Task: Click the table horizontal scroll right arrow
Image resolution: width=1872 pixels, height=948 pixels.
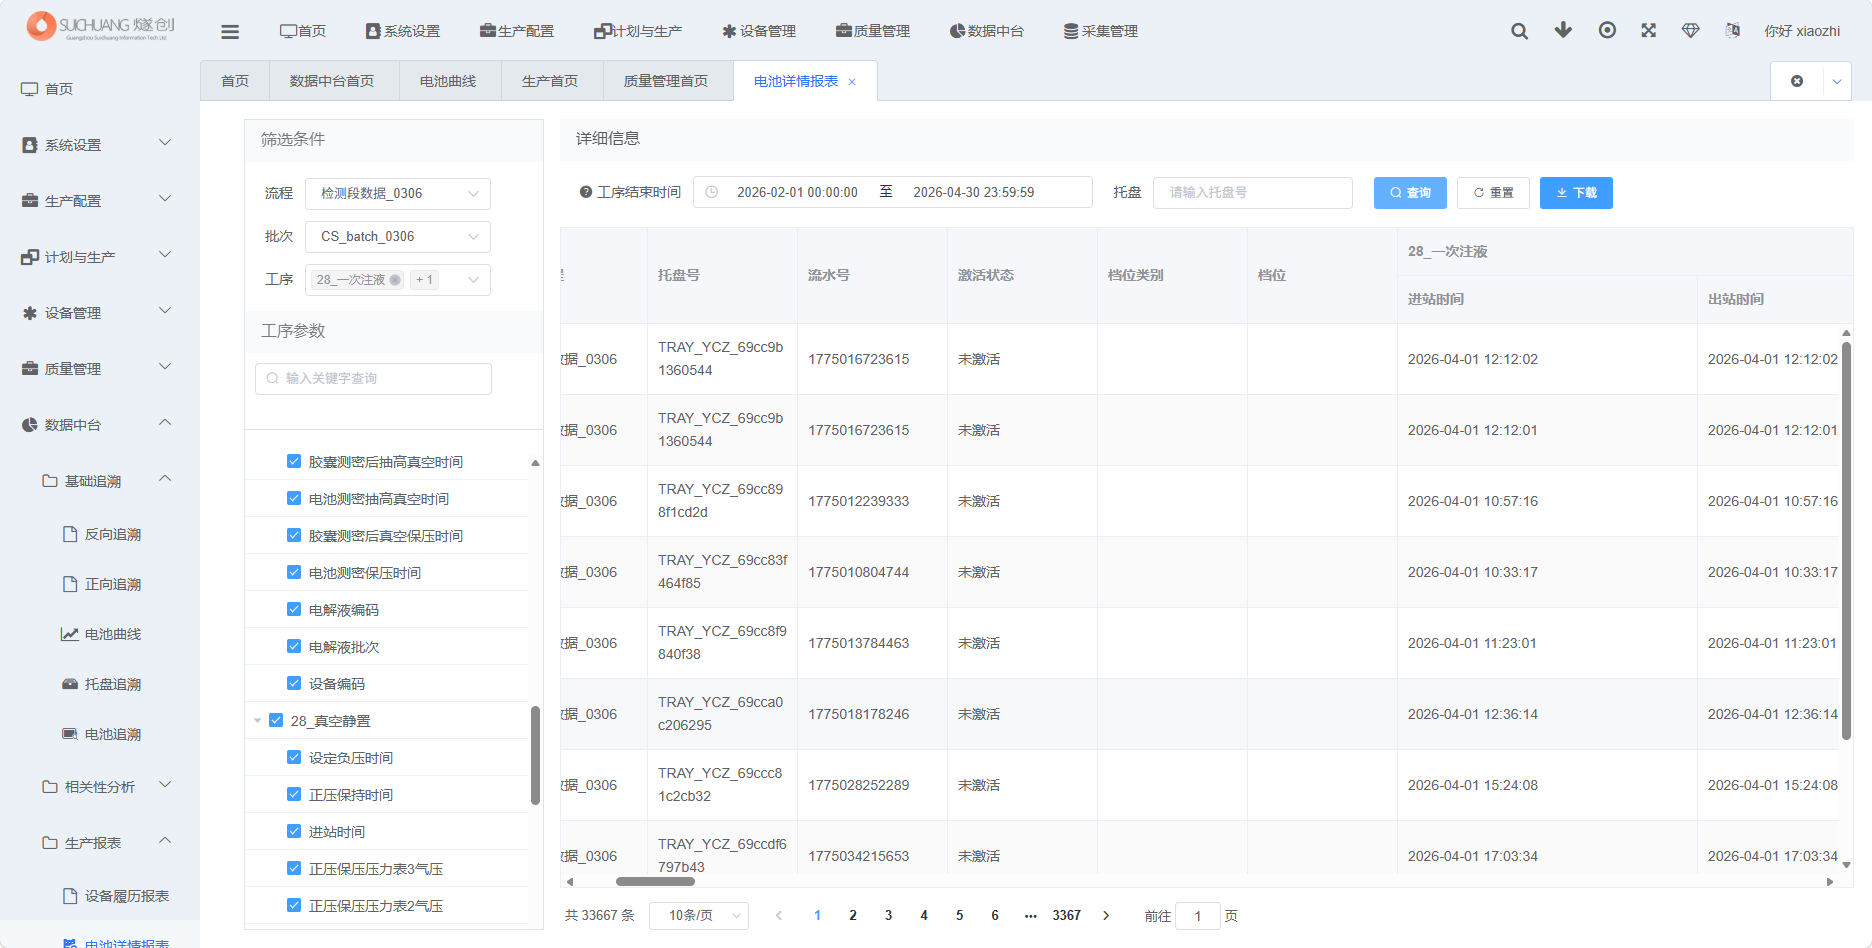Action: [x=1830, y=882]
